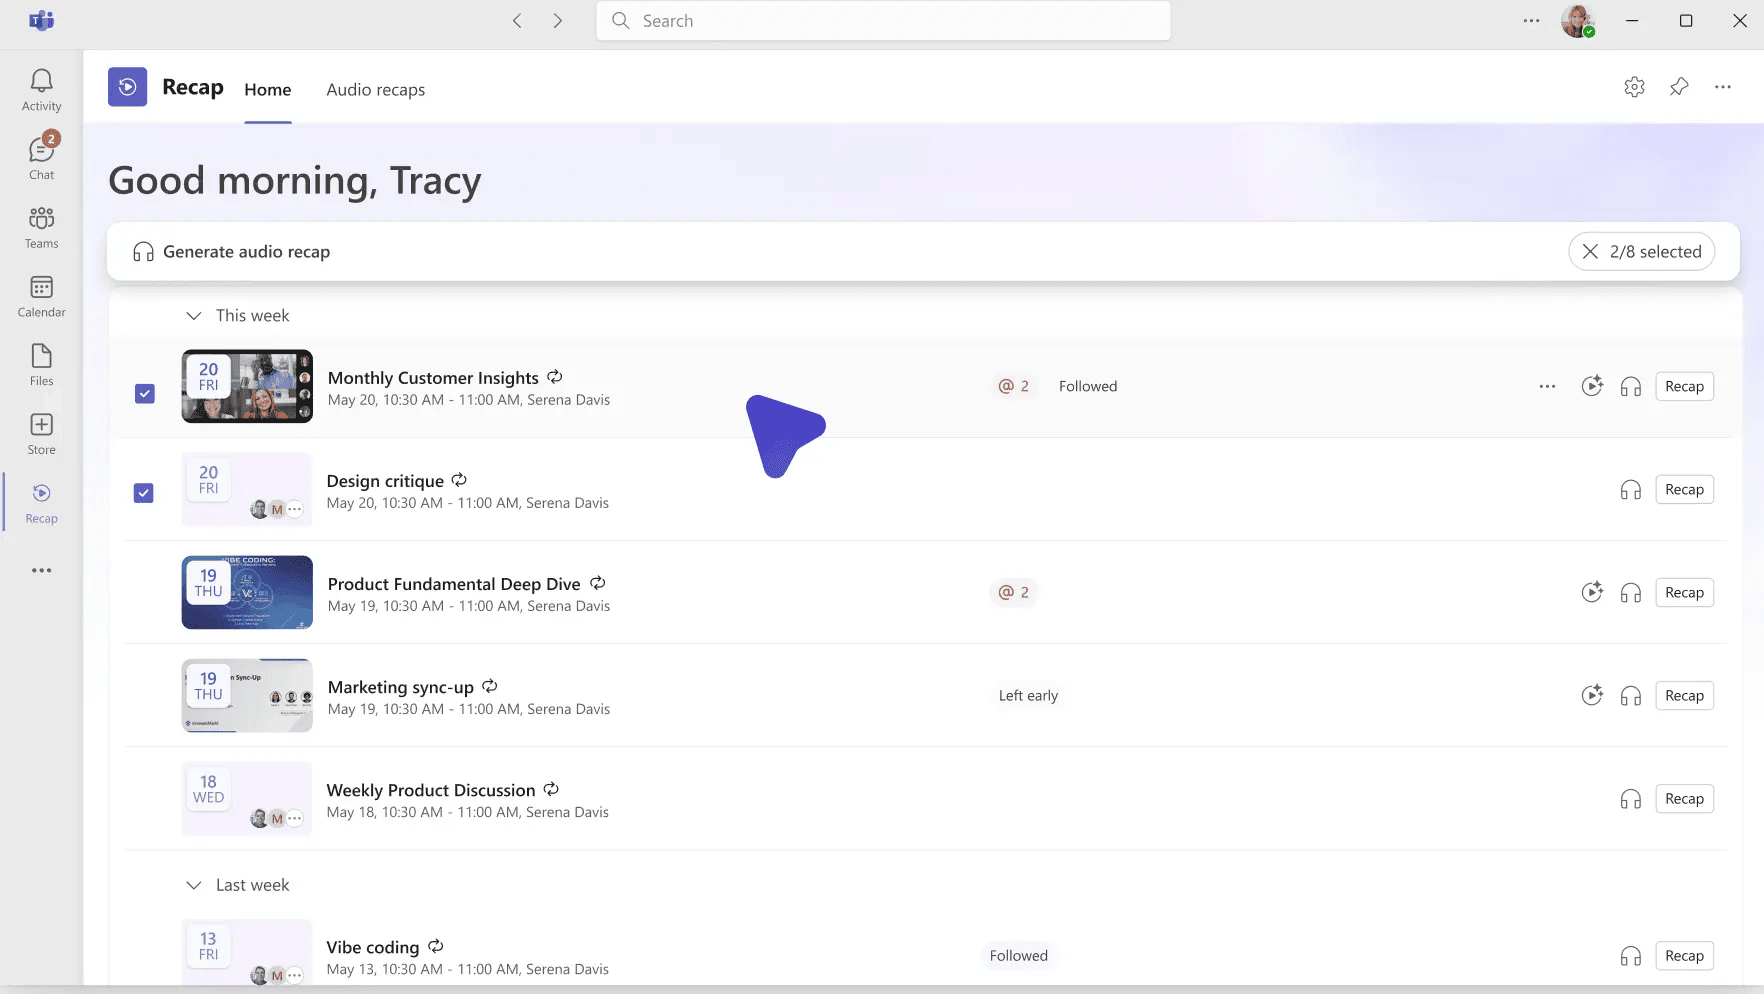Viewport: 1764px width, 994px height.
Task: Open Monthly Customer Insights meeting thumbnail
Action: pyautogui.click(x=247, y=386)
